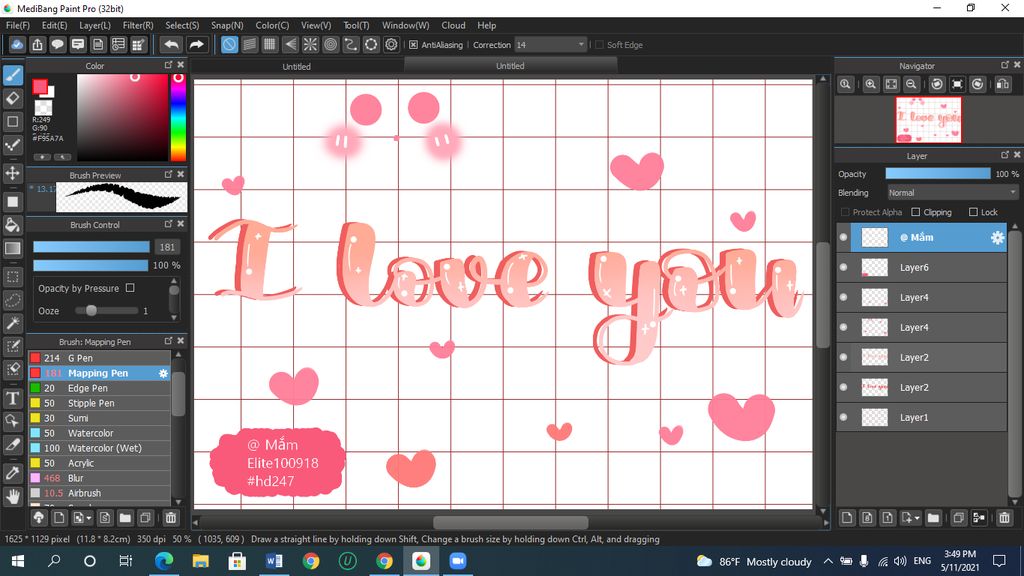Zoom out using Navigator panel

click(x=912, y=84)
